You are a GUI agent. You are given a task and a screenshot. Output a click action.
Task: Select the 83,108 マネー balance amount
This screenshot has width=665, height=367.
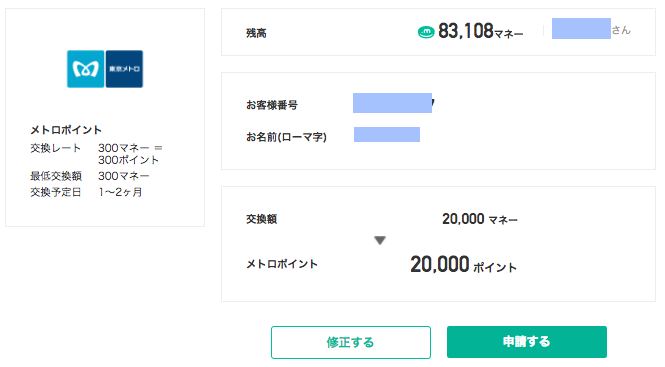point(481,31)
